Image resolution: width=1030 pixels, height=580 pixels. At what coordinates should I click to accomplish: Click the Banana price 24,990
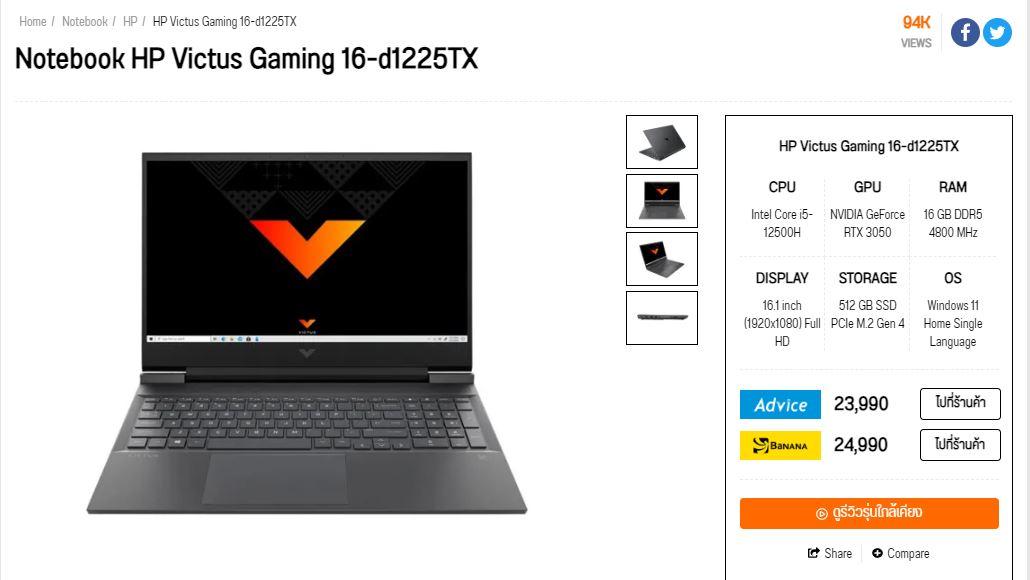pyautogui.click(x=861, y=445)
